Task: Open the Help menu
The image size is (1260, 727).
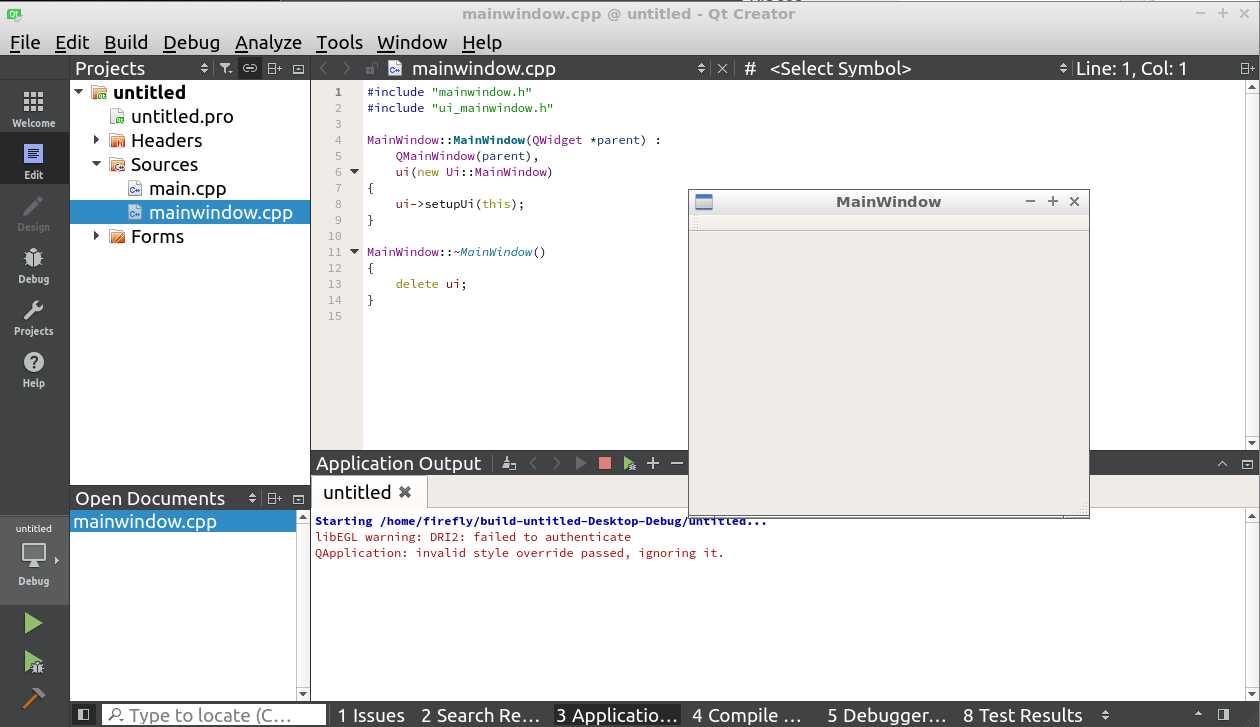Action: coord(482,42)
